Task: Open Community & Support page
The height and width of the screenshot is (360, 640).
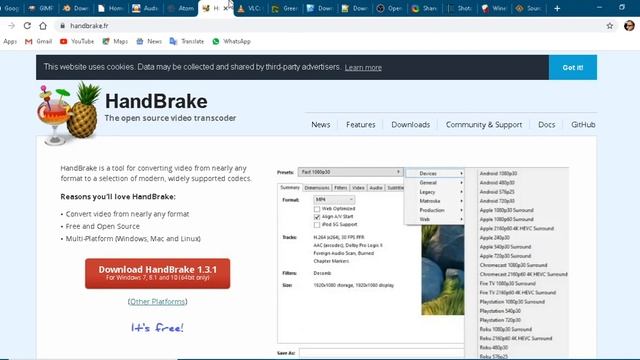Action: 484,124
